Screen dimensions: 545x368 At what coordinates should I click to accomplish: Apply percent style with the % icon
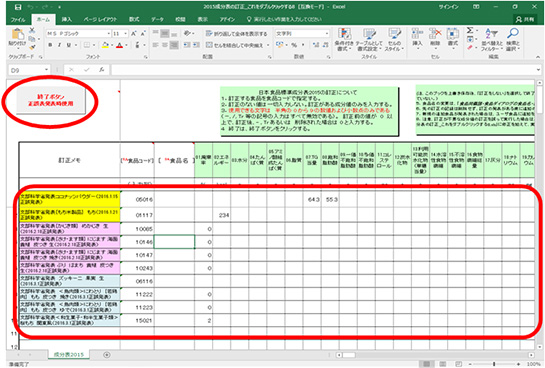click(x=294, y=45)
